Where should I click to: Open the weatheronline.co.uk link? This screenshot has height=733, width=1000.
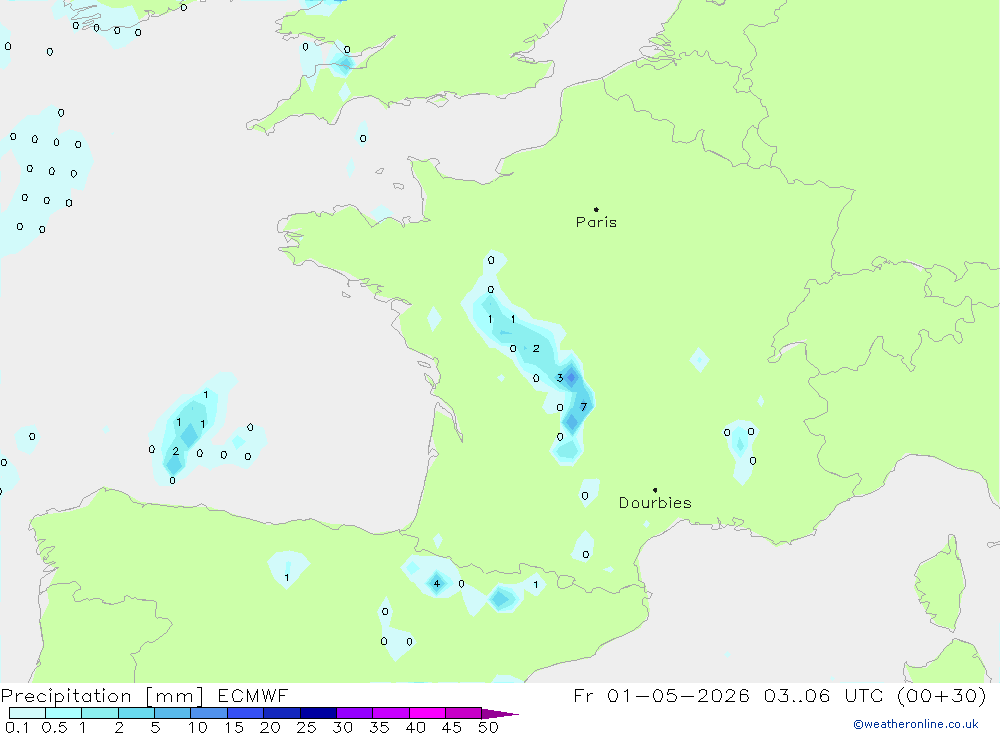[x=916, y=724]
